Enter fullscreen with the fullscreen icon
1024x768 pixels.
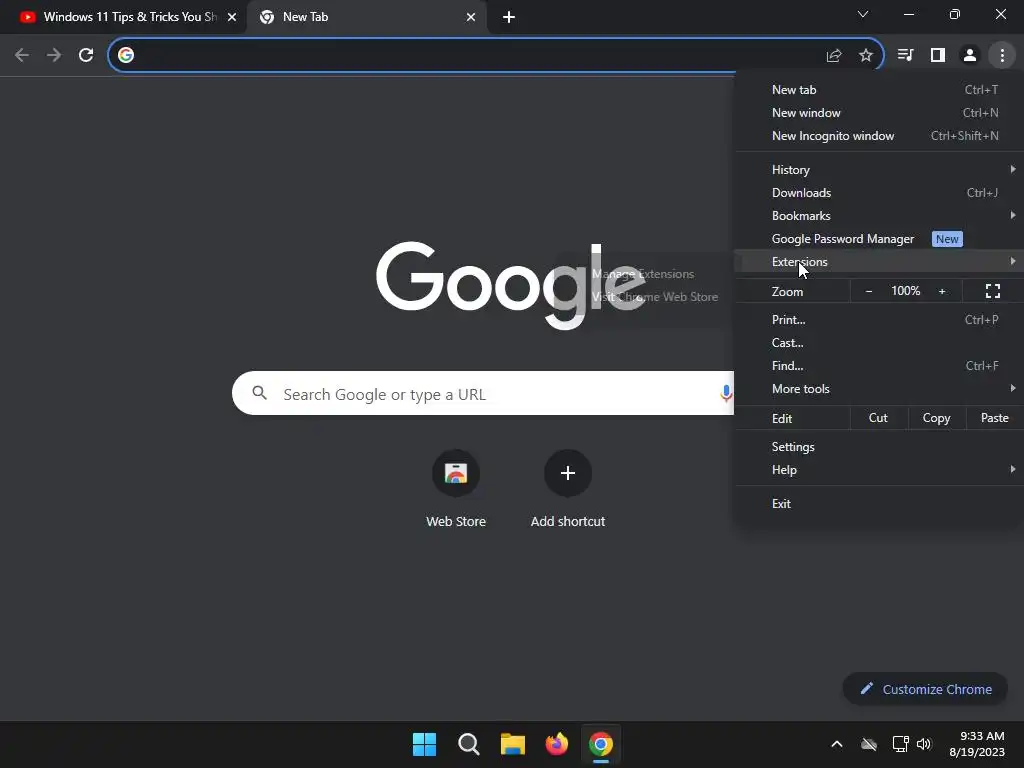pyautogui.click(x=993, y=291)
